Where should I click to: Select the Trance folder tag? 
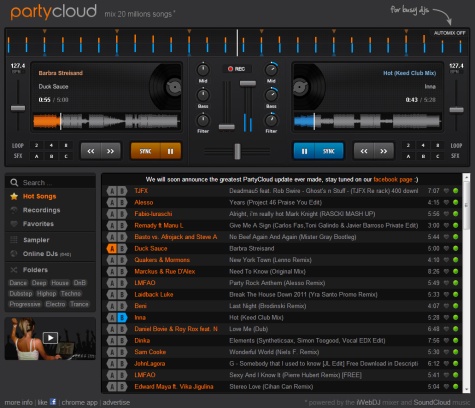79,304
